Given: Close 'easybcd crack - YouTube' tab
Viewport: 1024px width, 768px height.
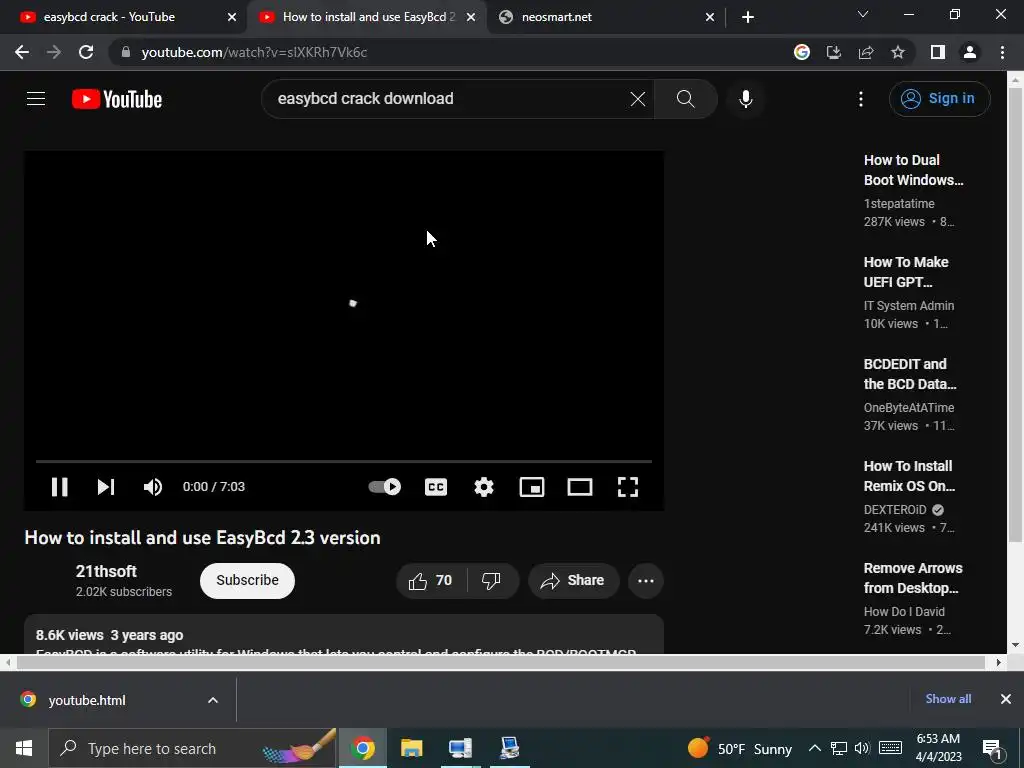Looking at the screenshot, I should pyautogui.click(x=231, y=17).
